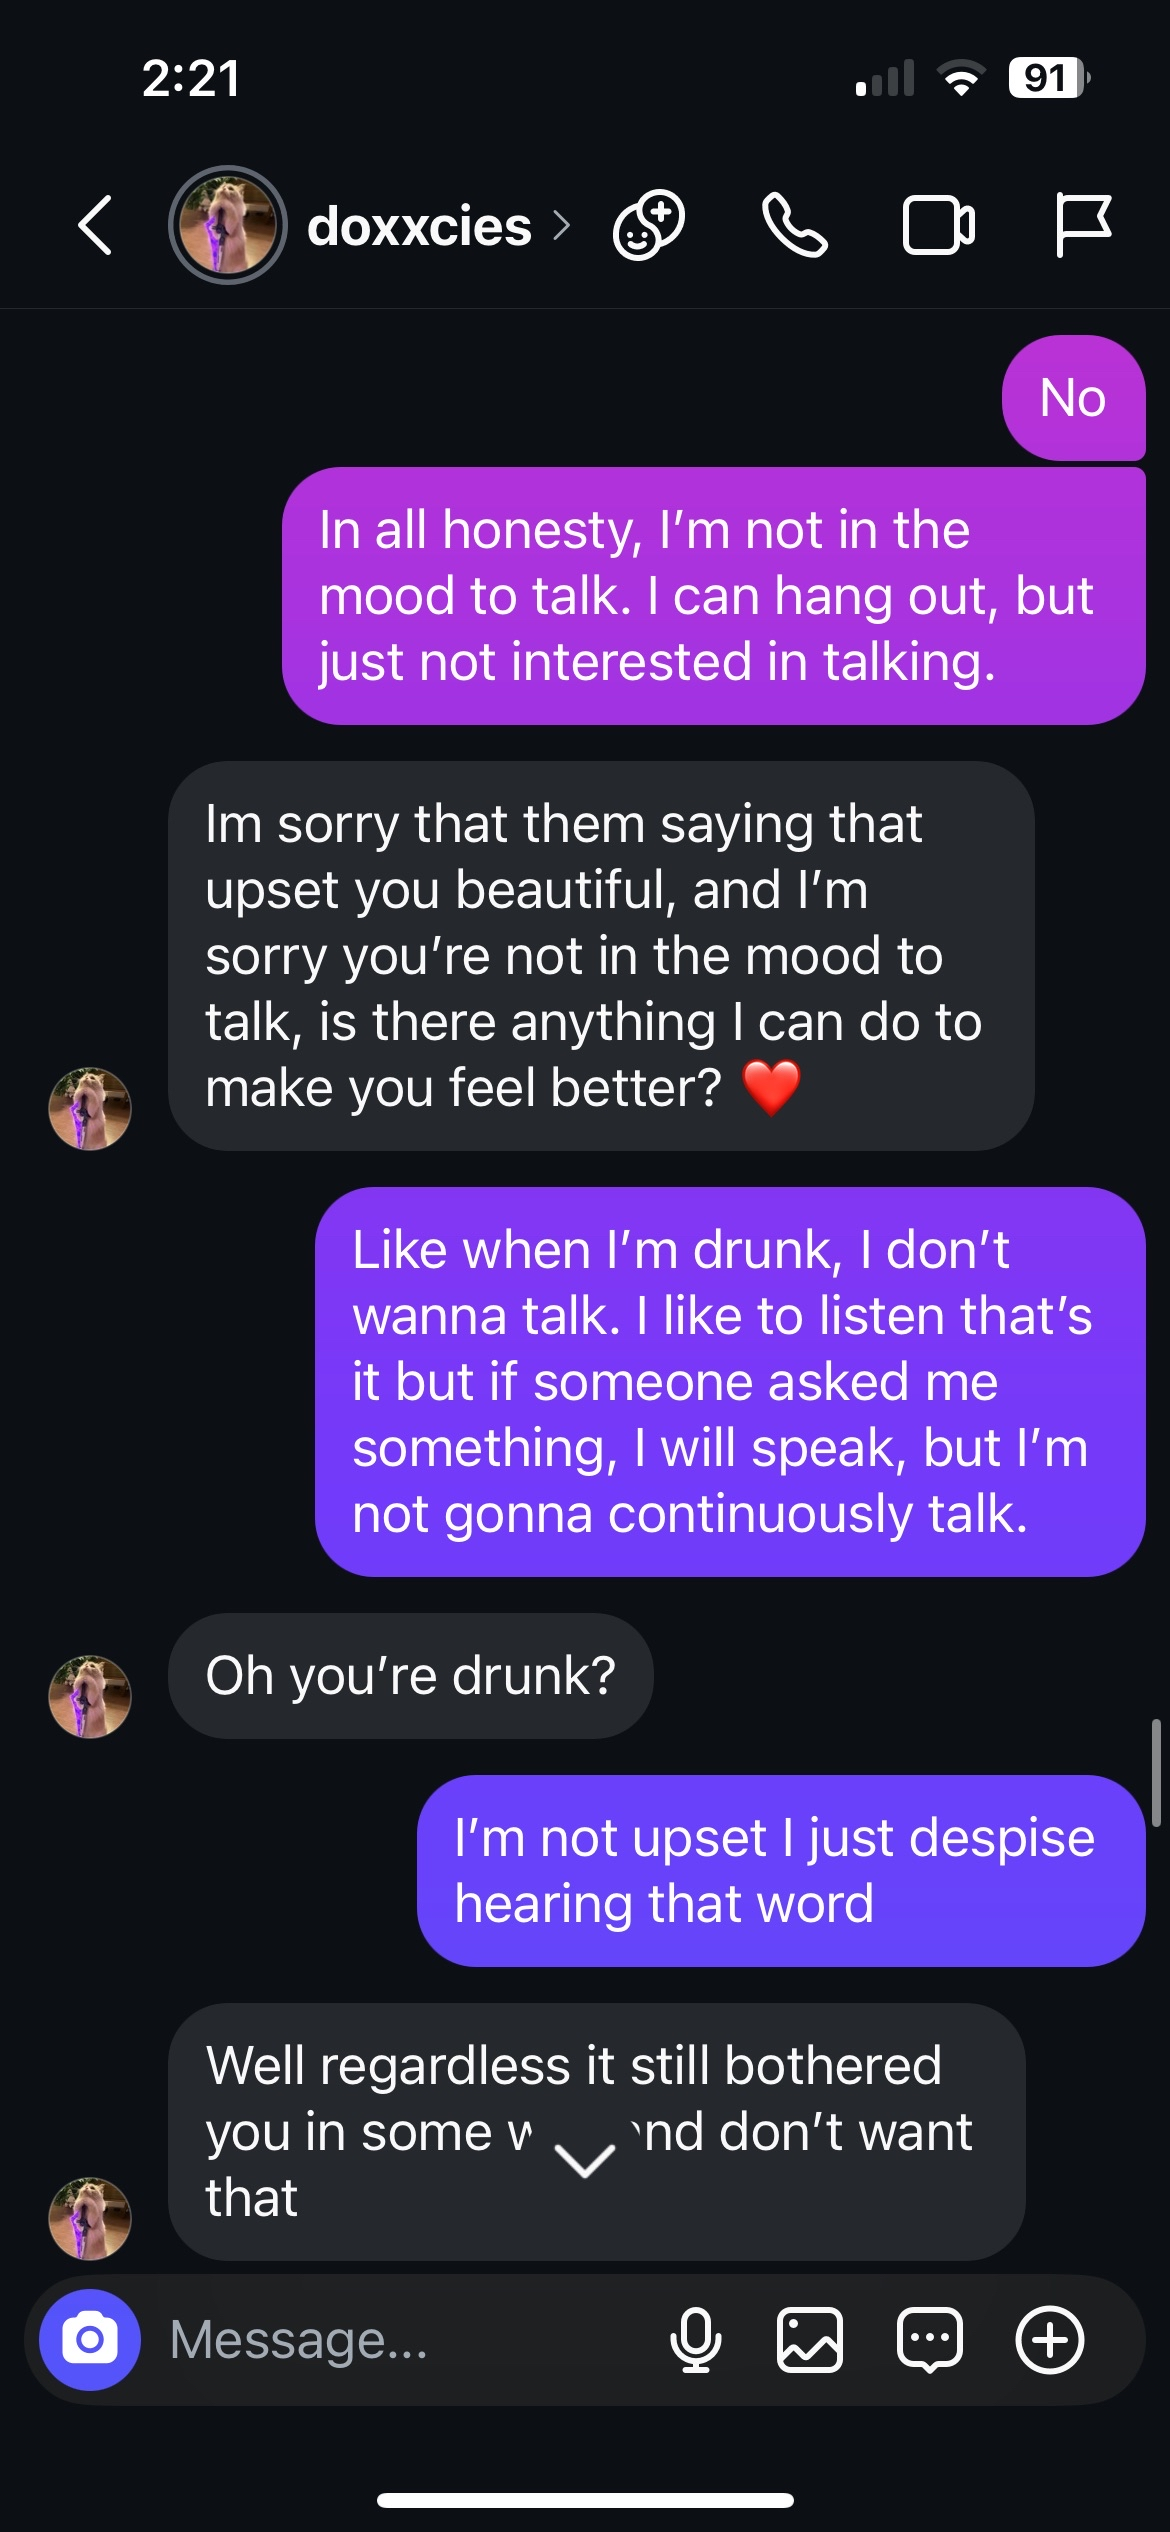Viewport: 1170px width, 2532px height.
Task: Open doxxcies chat details
Action: coord(419,227)
